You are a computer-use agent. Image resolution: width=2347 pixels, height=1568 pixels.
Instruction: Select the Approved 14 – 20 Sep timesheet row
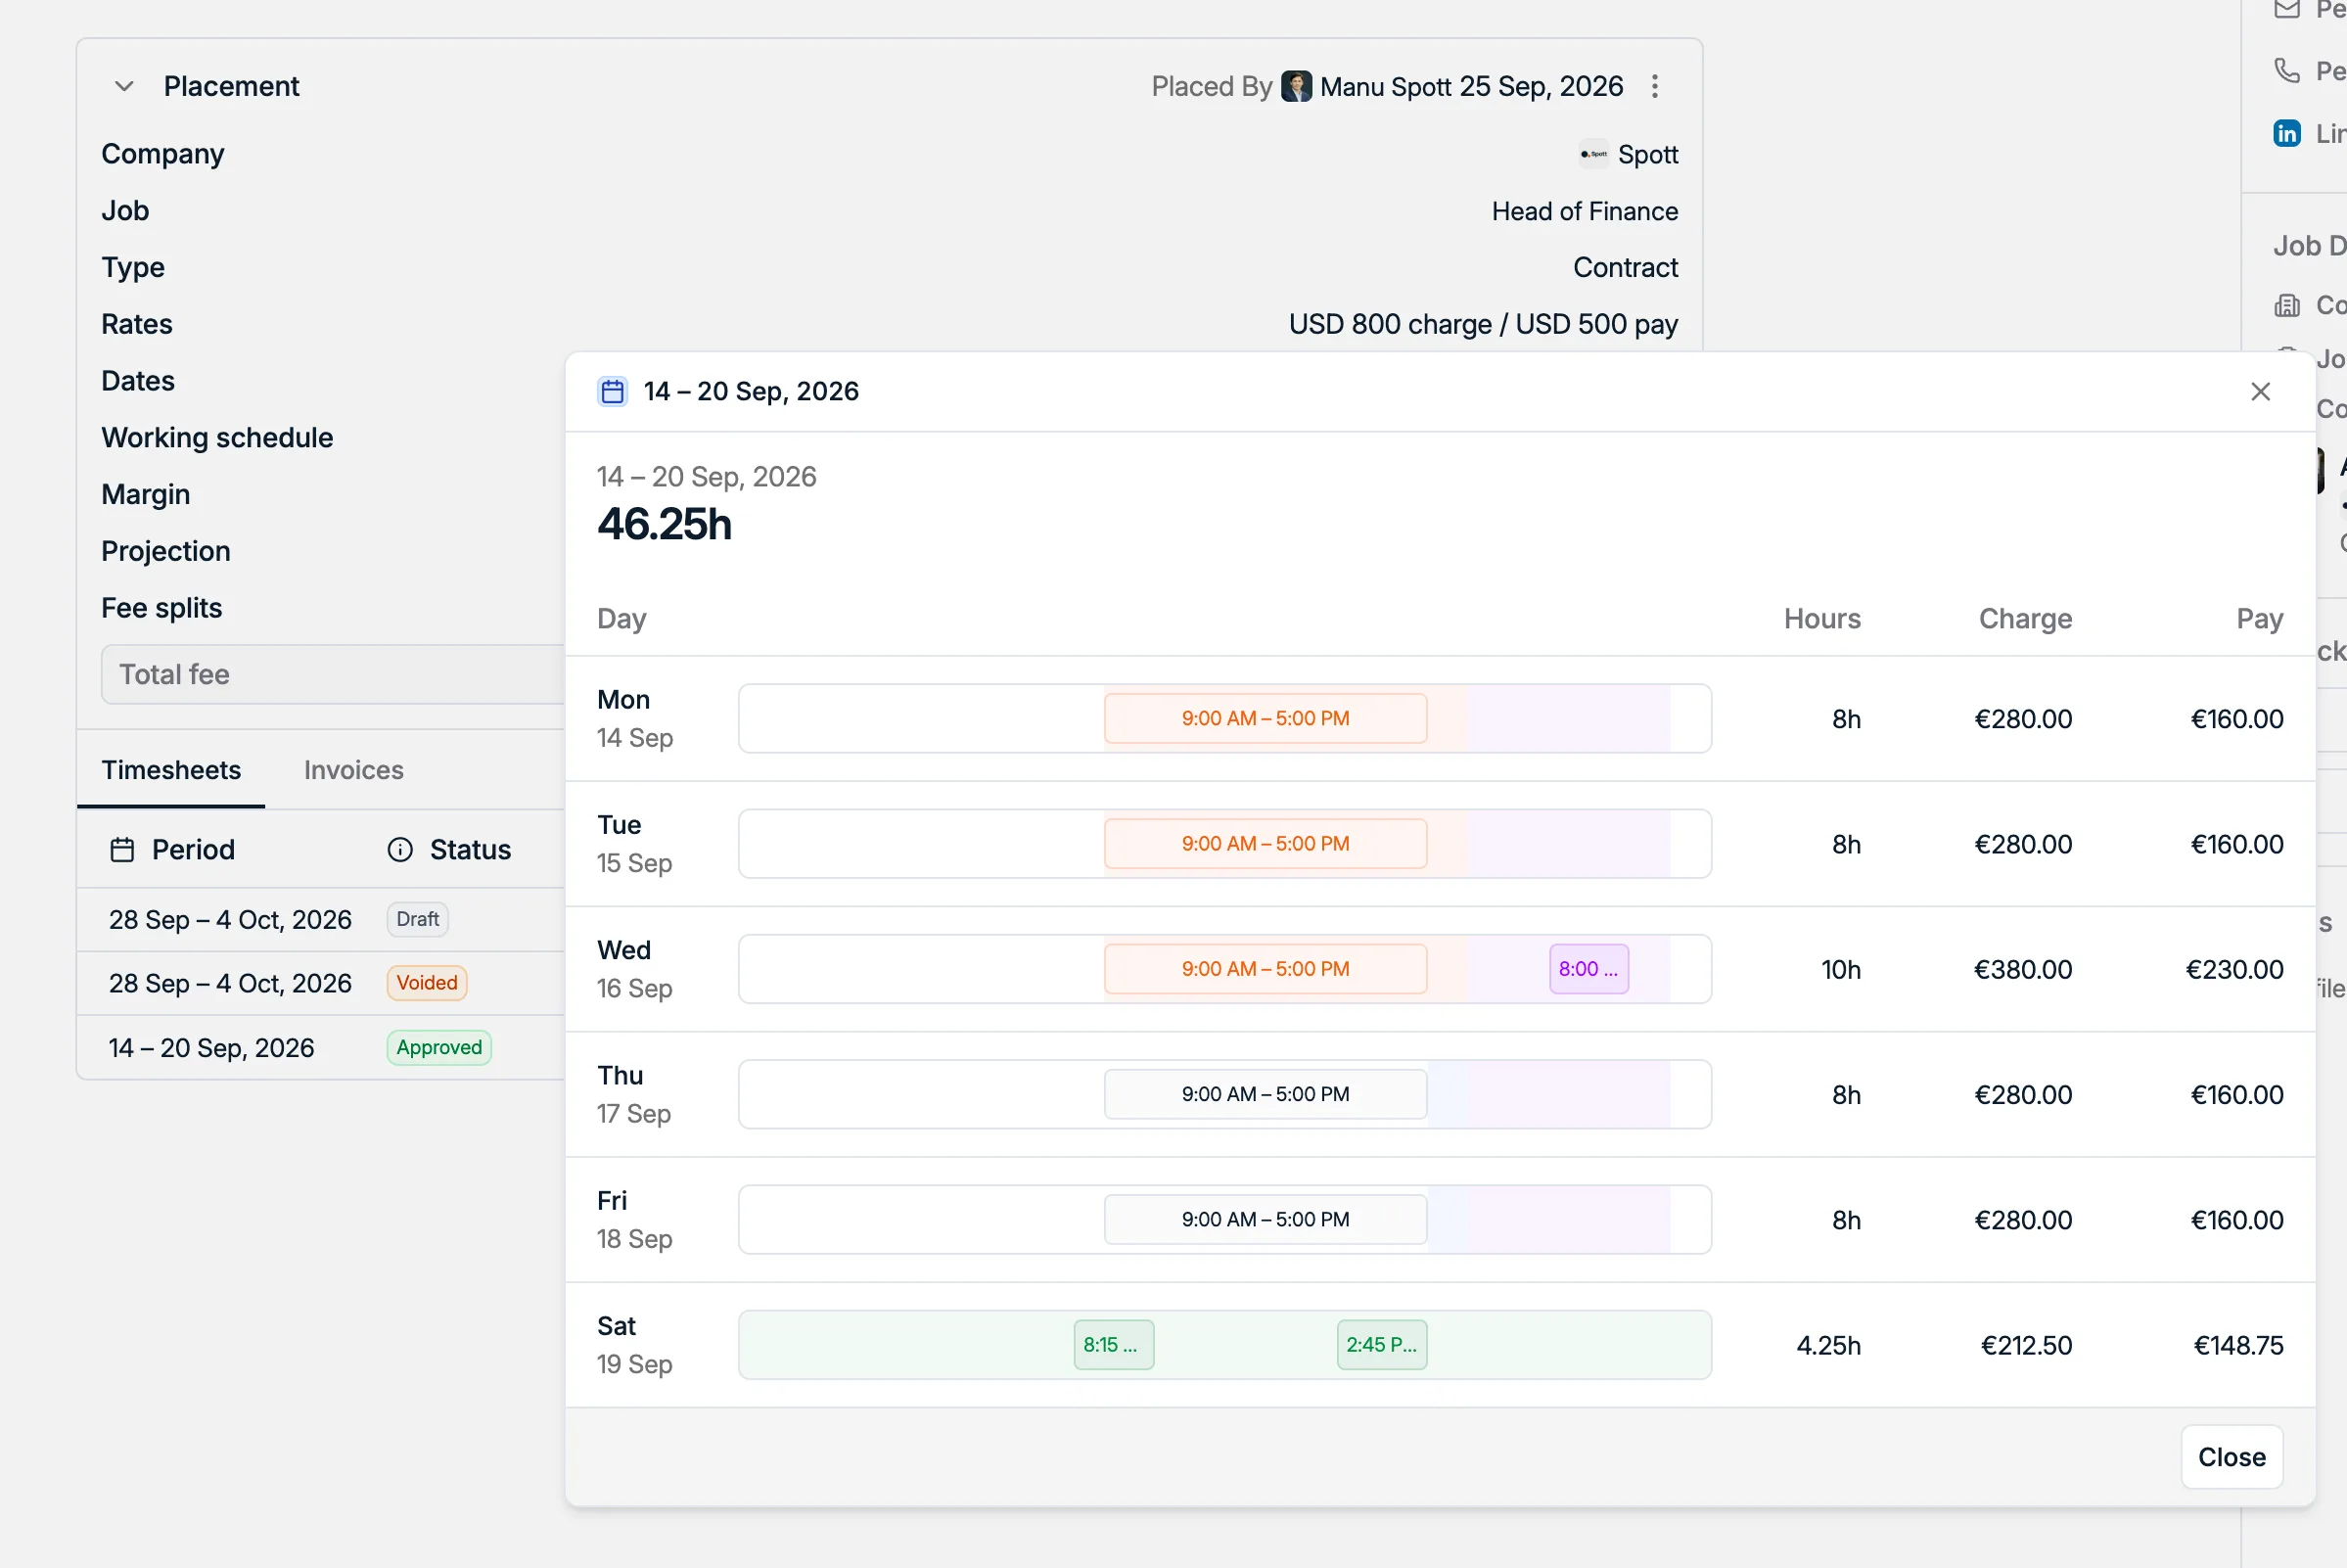(321, 1047)
